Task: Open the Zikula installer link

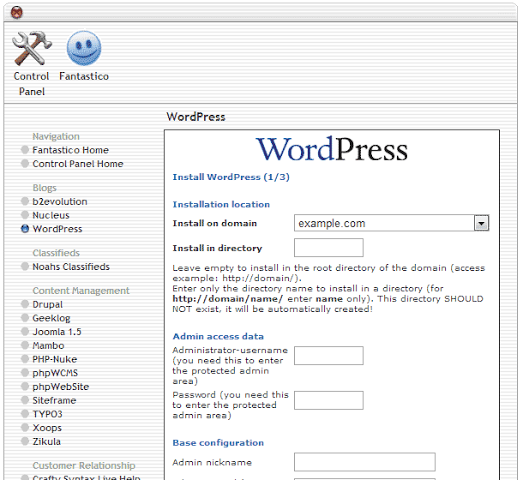Action: point(46,441)
